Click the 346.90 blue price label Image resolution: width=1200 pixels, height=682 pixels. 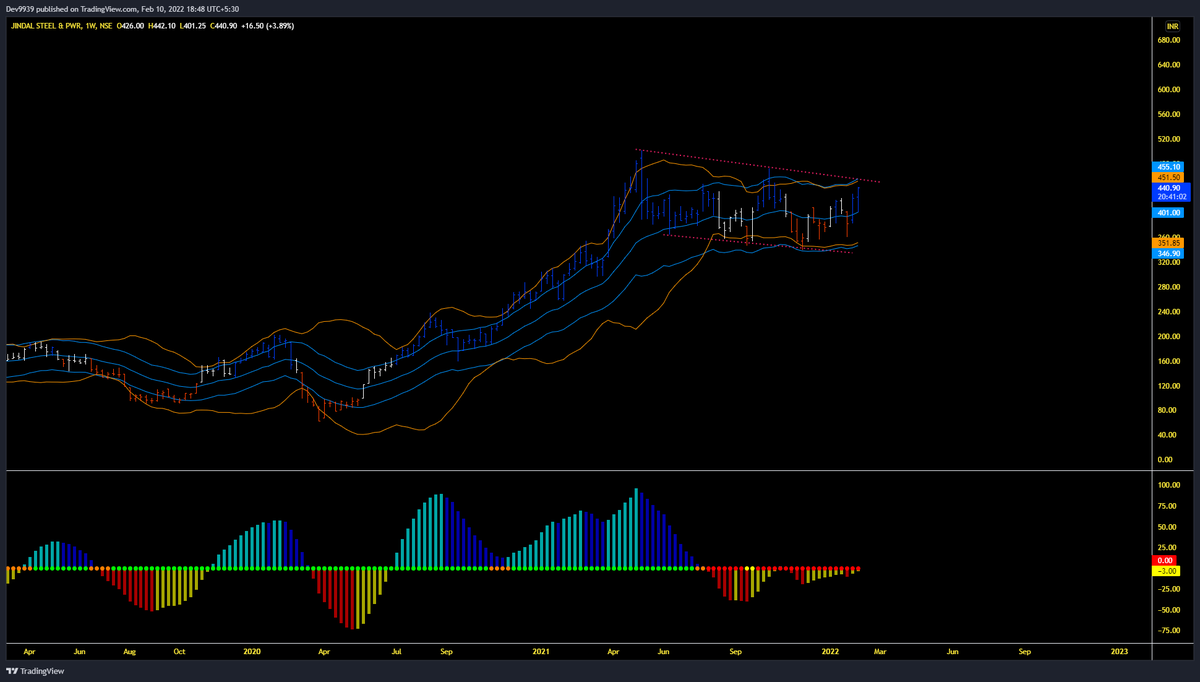pos(1170,254)
